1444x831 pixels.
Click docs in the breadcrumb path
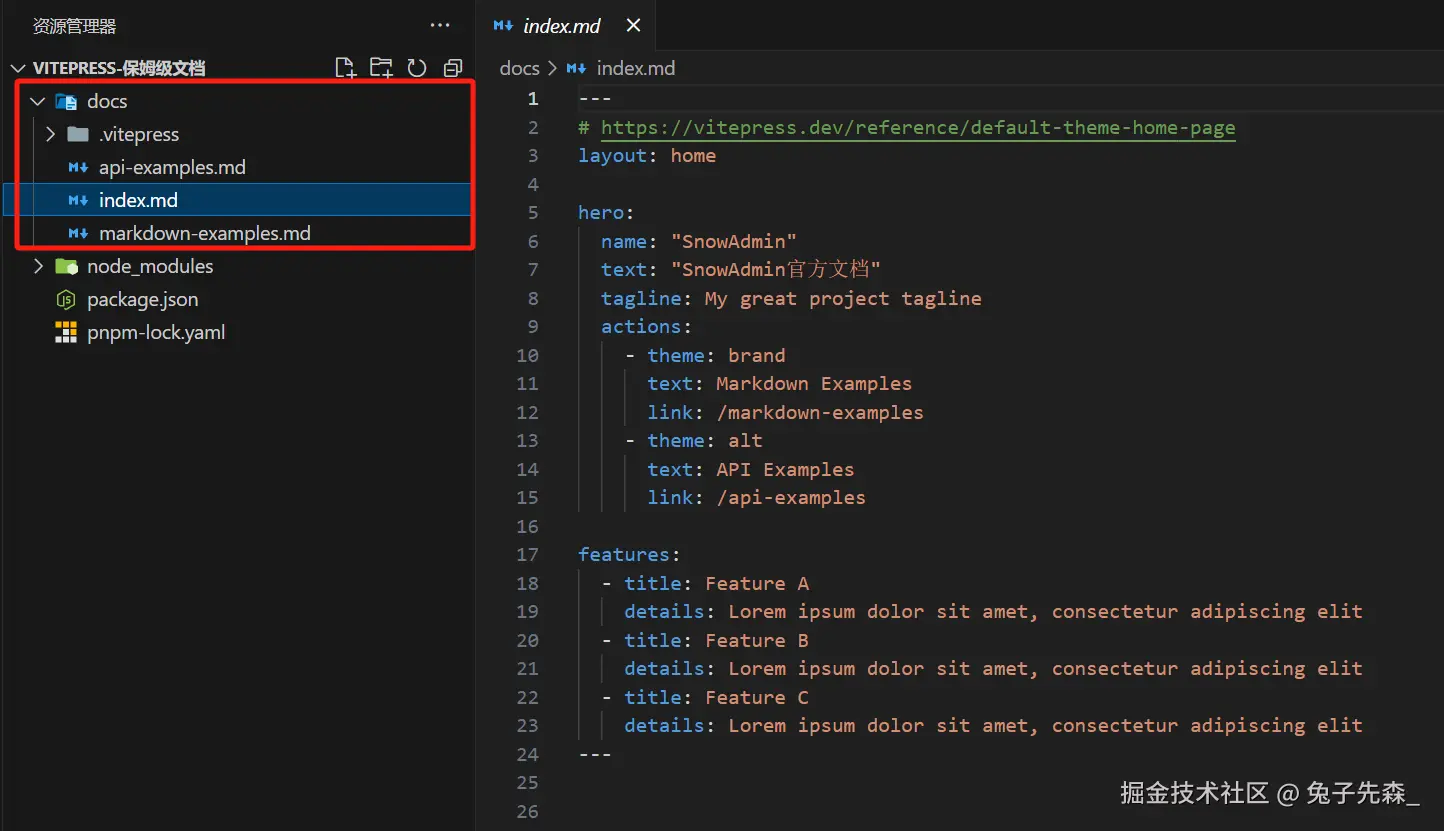[519, 68]
